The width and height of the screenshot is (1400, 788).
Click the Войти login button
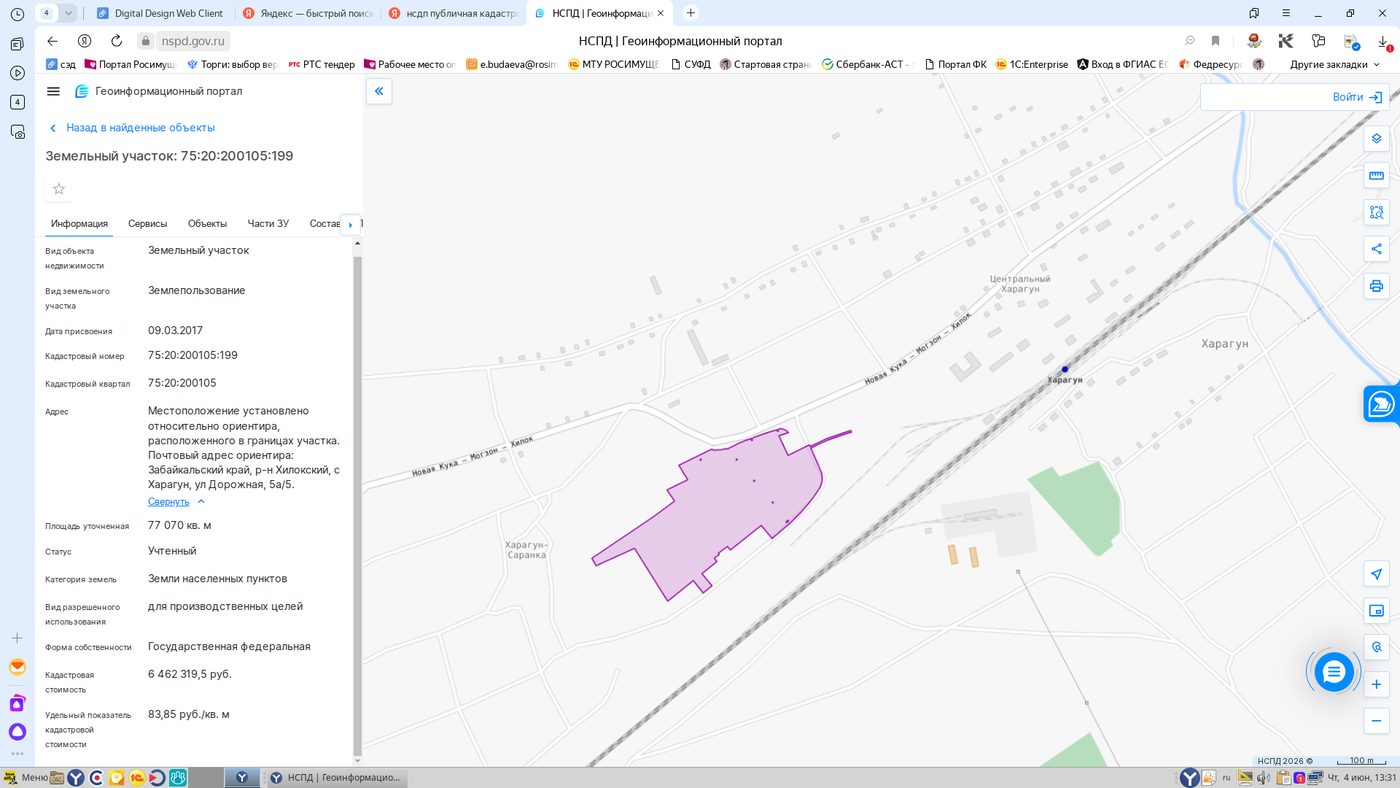click(1357, 97)
